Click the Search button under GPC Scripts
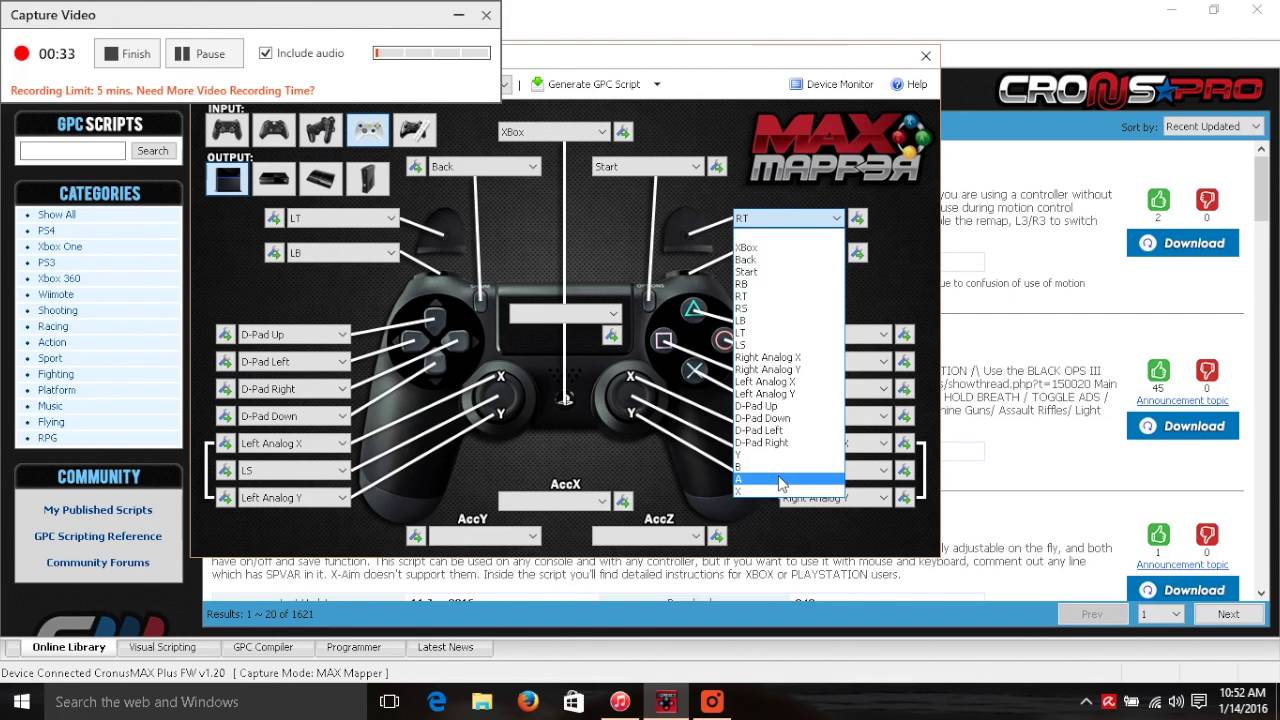Screen dimensions: 1280x720 153,151
